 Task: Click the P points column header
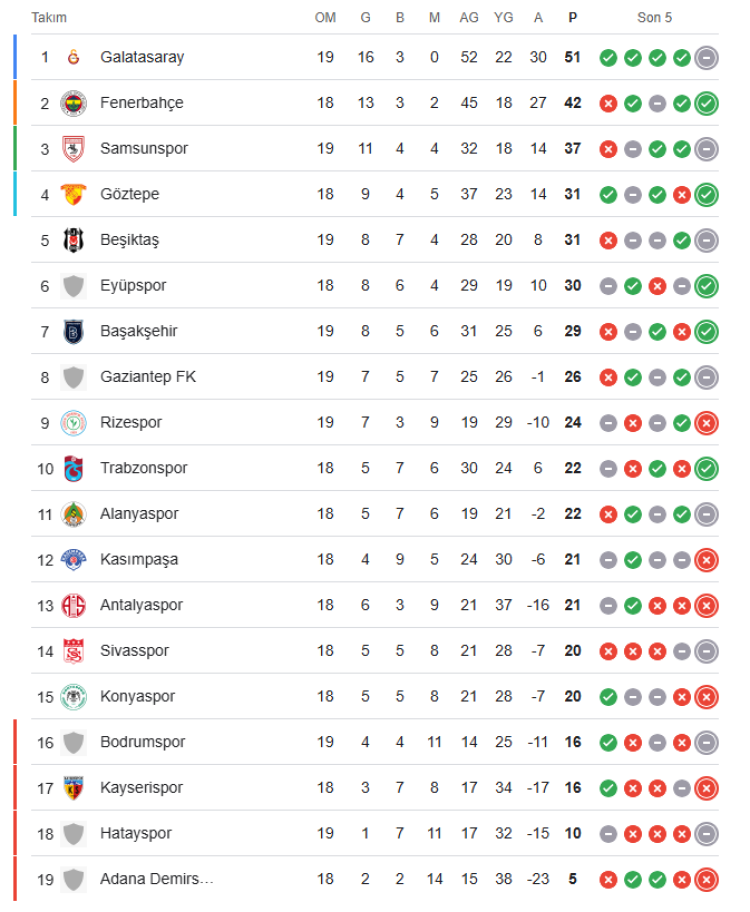[x=572, y=18]
